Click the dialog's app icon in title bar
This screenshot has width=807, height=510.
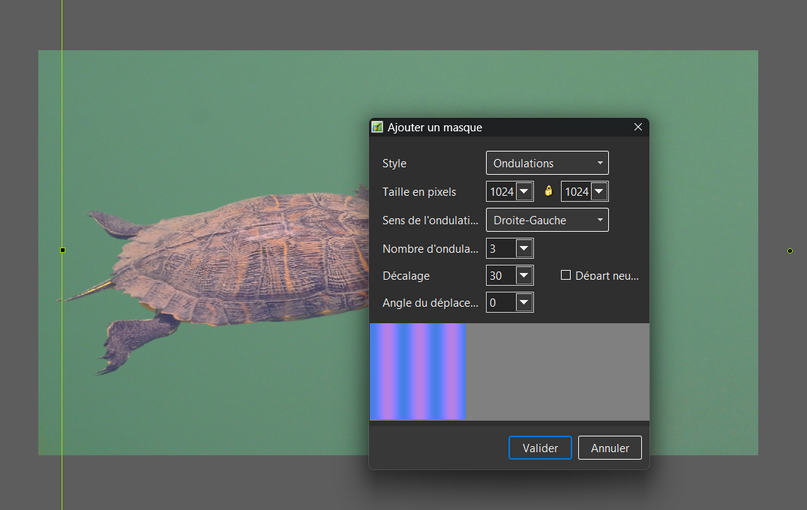[377, 127]
